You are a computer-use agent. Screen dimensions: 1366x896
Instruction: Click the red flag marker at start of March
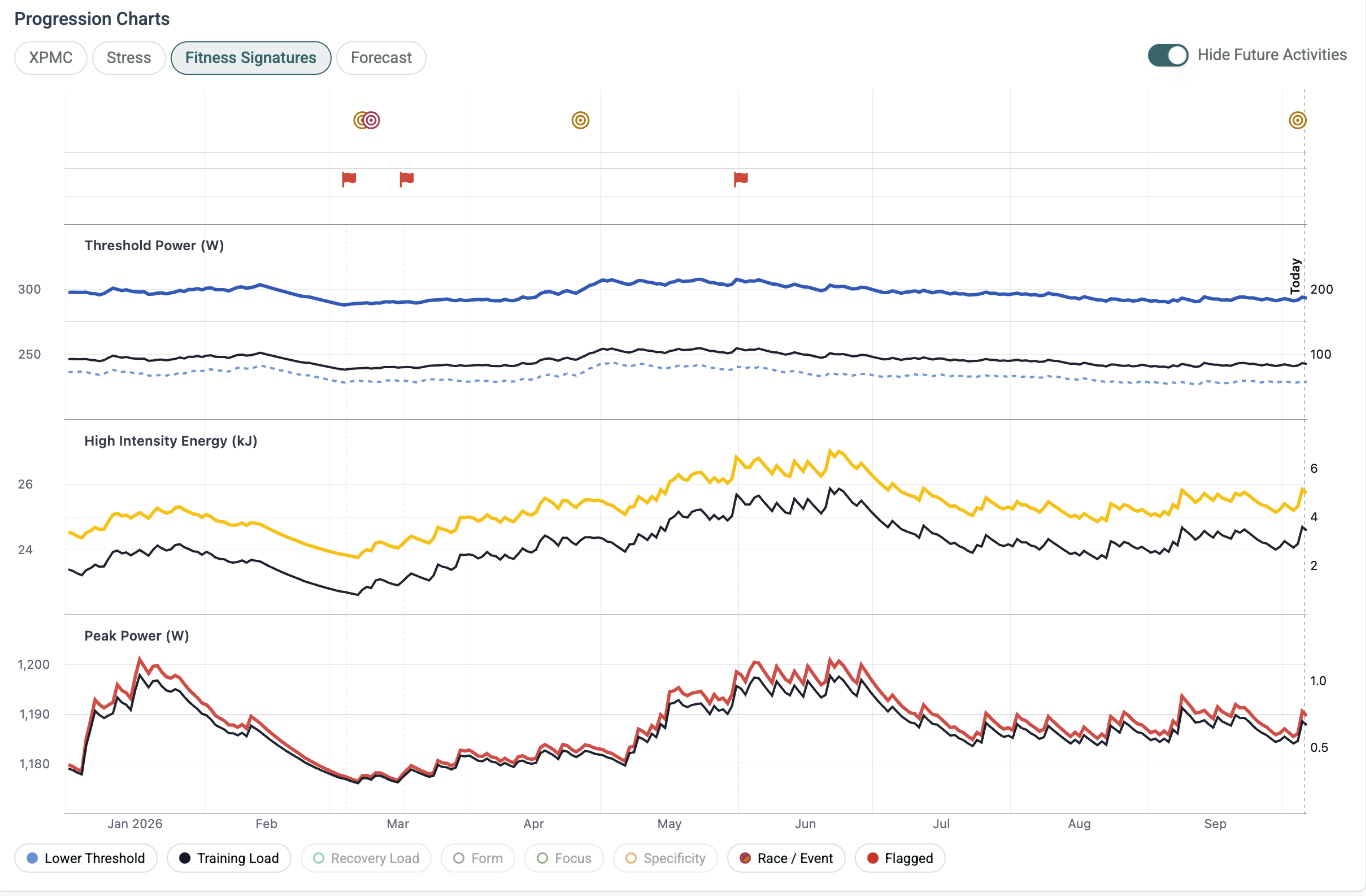(x=406, y=179)
